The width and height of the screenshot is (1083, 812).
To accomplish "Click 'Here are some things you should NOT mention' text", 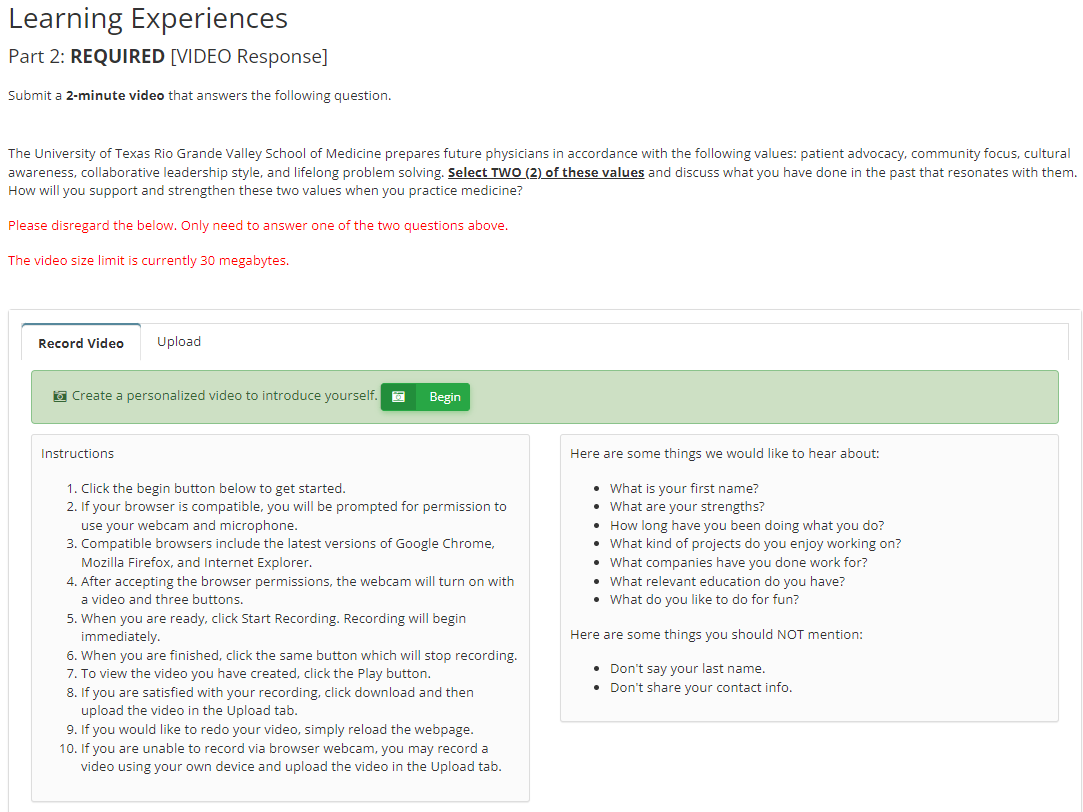I will pyautogui.click(x=716, y=635).
